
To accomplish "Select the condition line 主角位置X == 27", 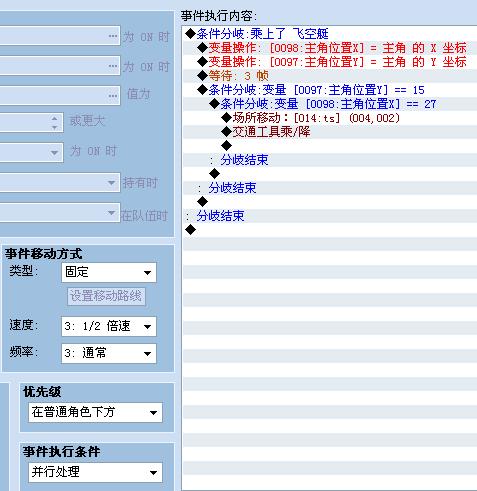I will point(330,104).
